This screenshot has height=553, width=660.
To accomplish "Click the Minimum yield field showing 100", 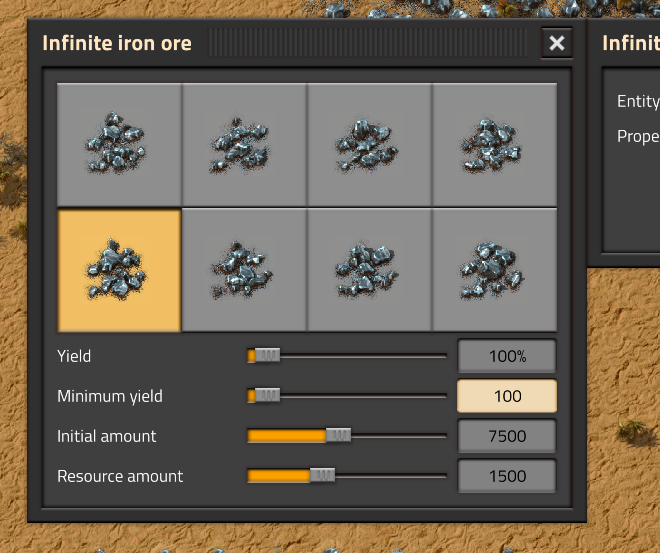I will 507,396.
